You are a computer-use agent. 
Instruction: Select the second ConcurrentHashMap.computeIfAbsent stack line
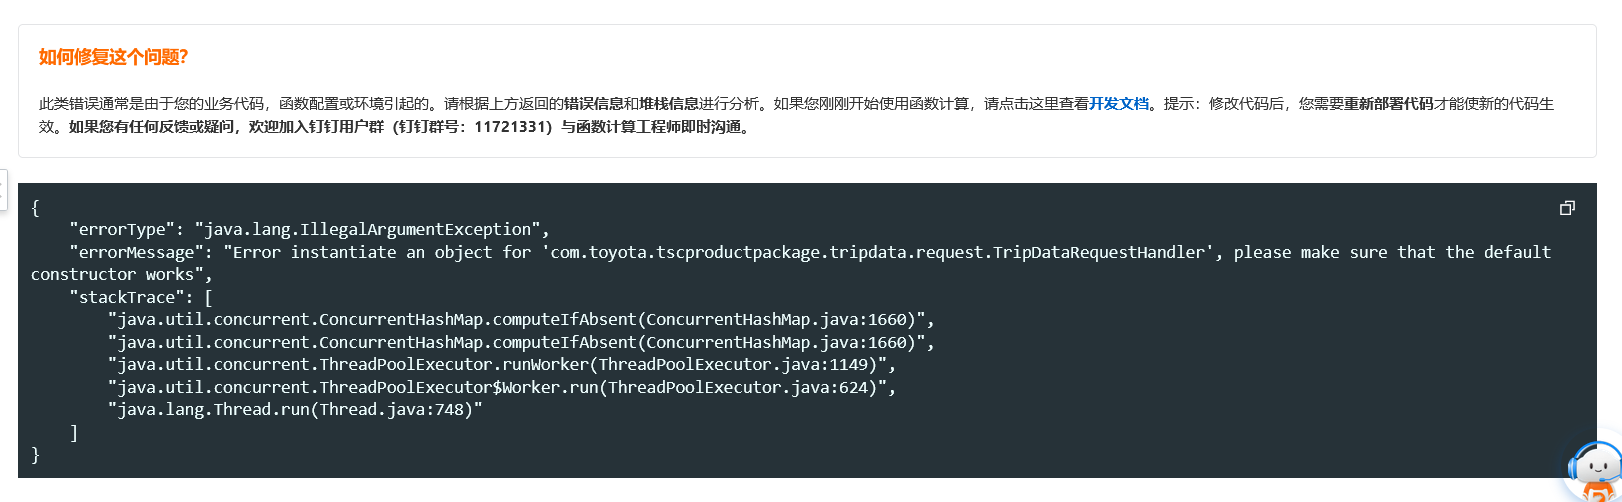point(521,342)
